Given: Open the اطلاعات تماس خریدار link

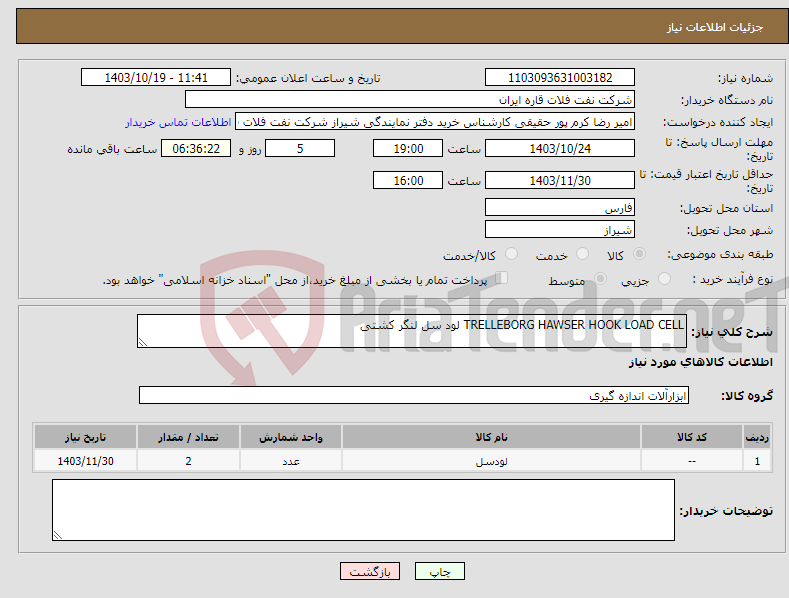Looking at the screenshot, I should coord(178,122).
